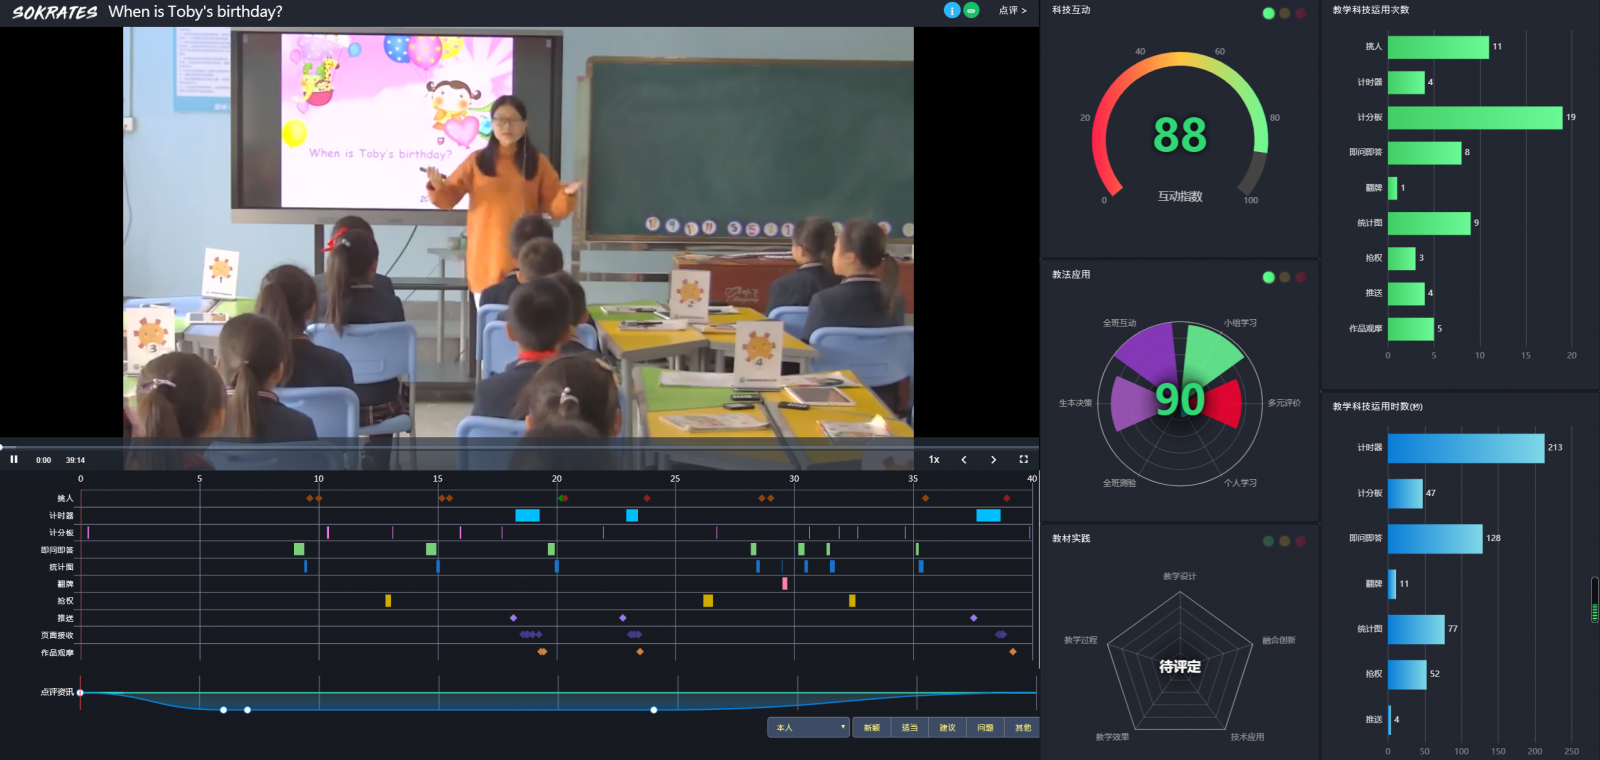The image size is (1600, 760).
Task: Click the pink 翻牌 event marker
Action: click(x=784, y=584)
